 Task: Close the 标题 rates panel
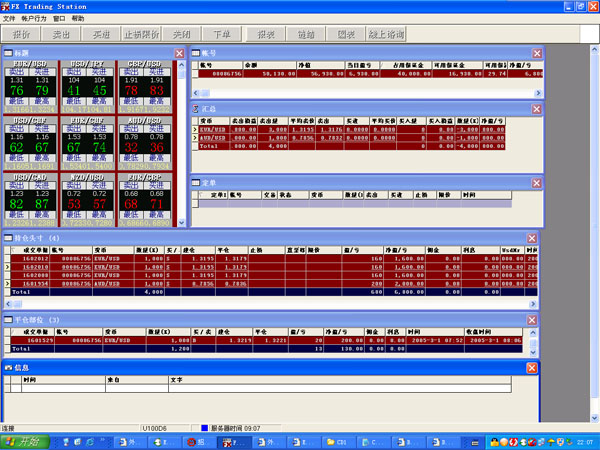pyautogui.click(x=179, y=53)
